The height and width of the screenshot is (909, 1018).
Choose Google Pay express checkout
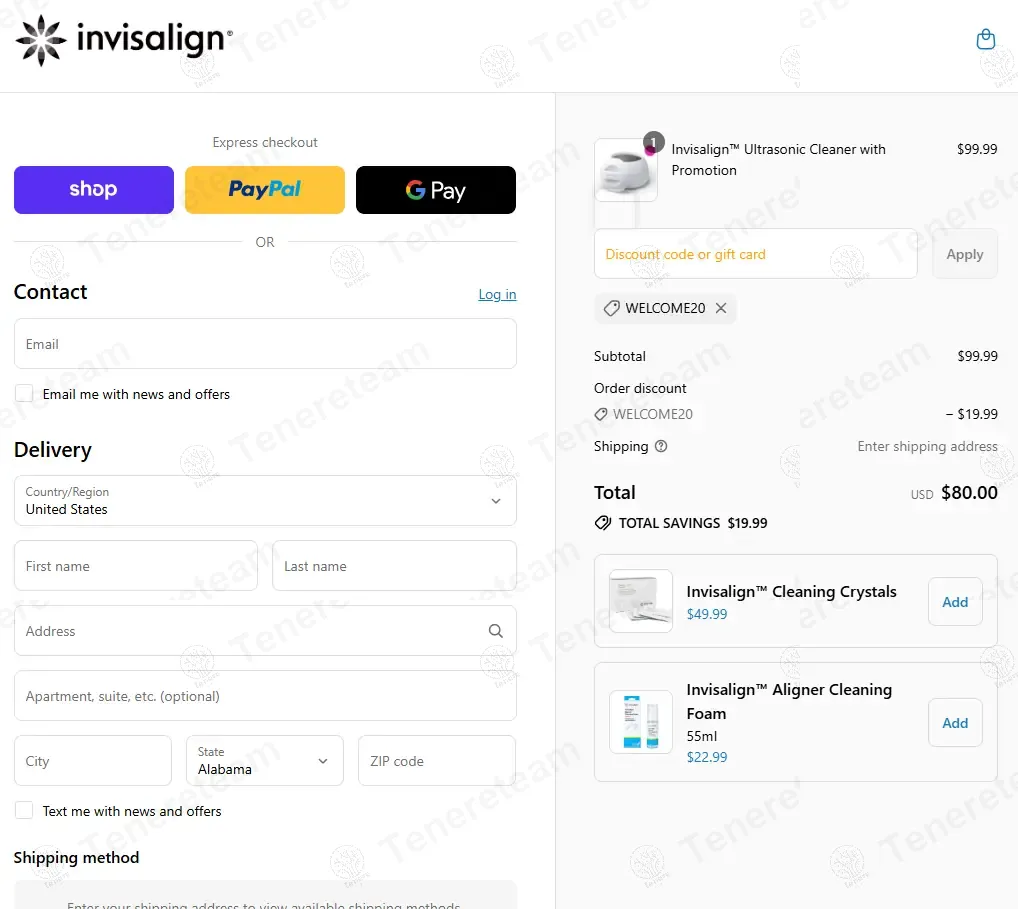point(436,190)
